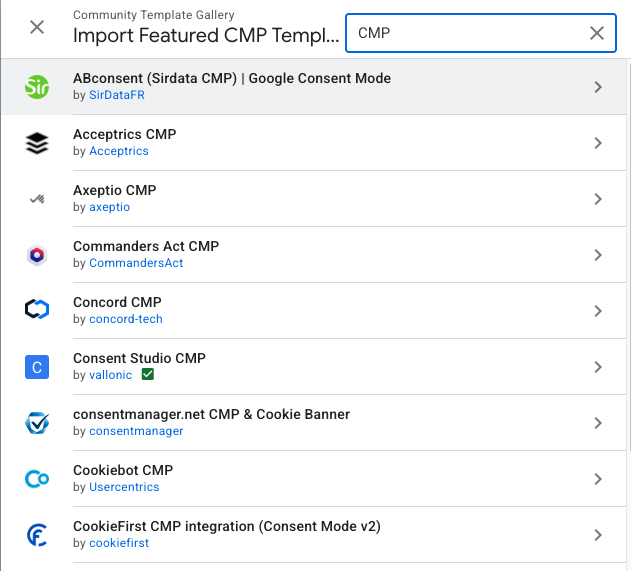Clear the CMP search text
The width and height of the screenshot is (631, 571).
coord(597,33)
